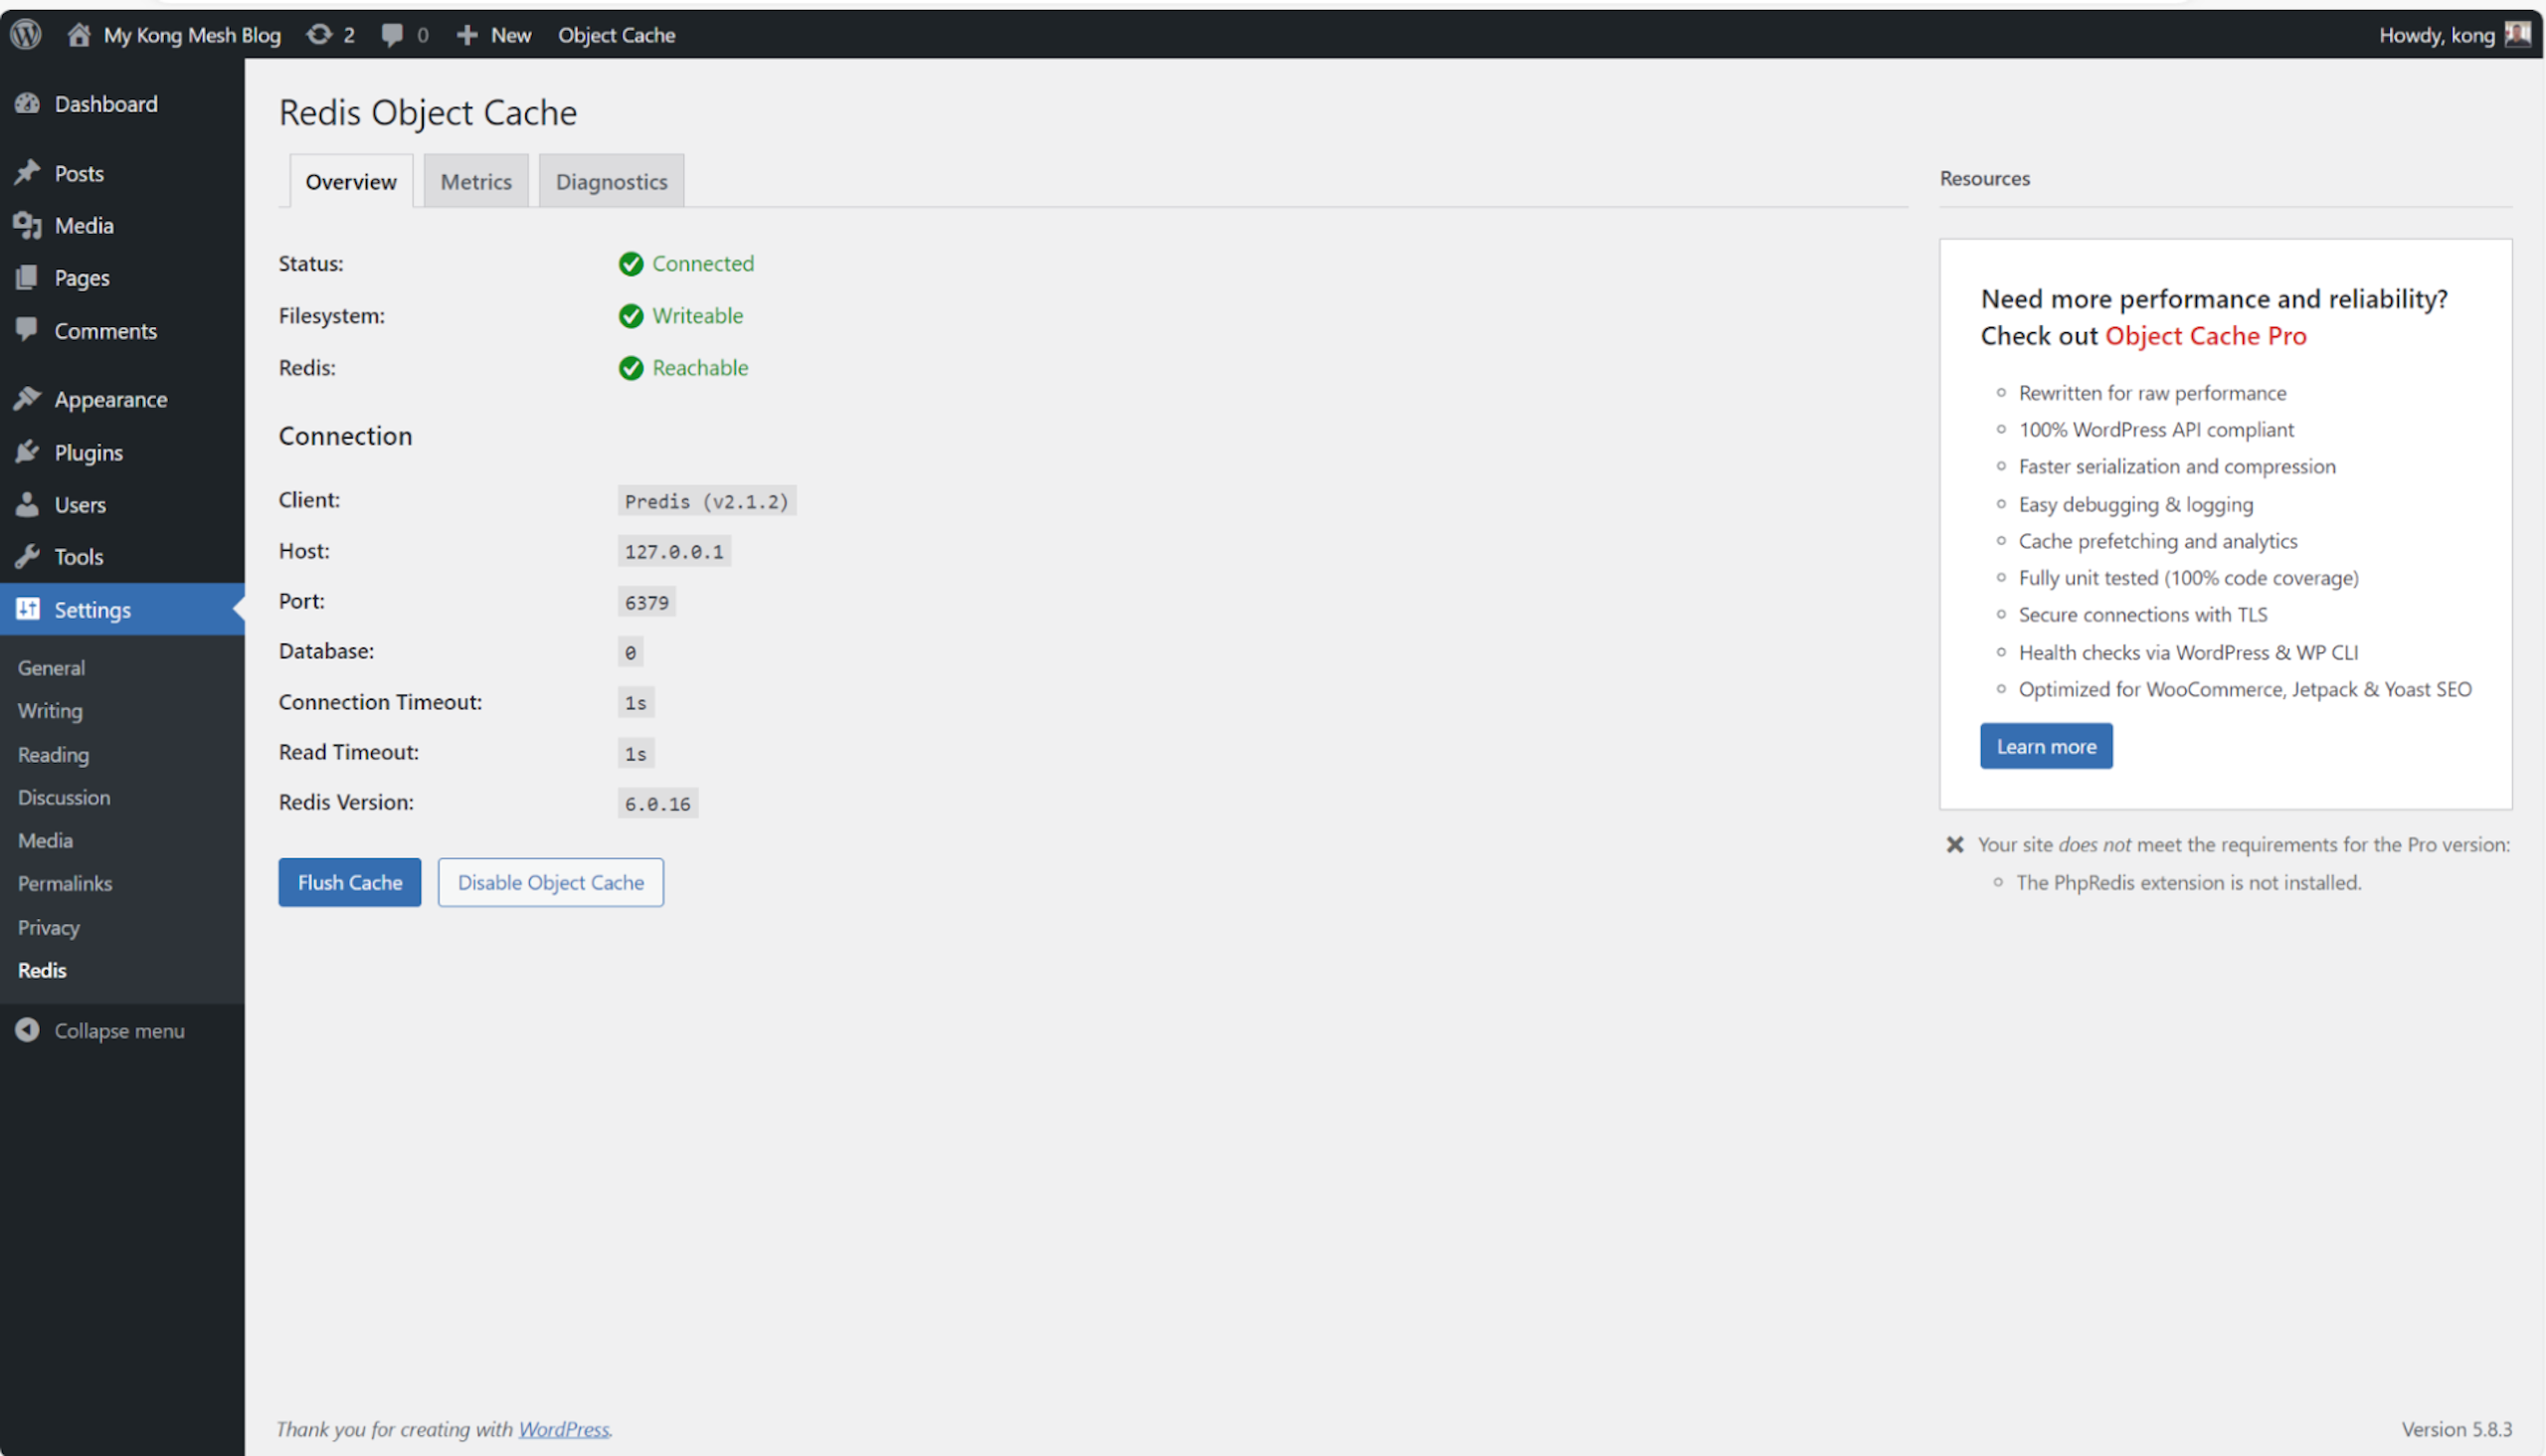The width and height of the screenshot is (2546, 1456).
Task: Click the WordPress logo icon
Action: point(26,35)
